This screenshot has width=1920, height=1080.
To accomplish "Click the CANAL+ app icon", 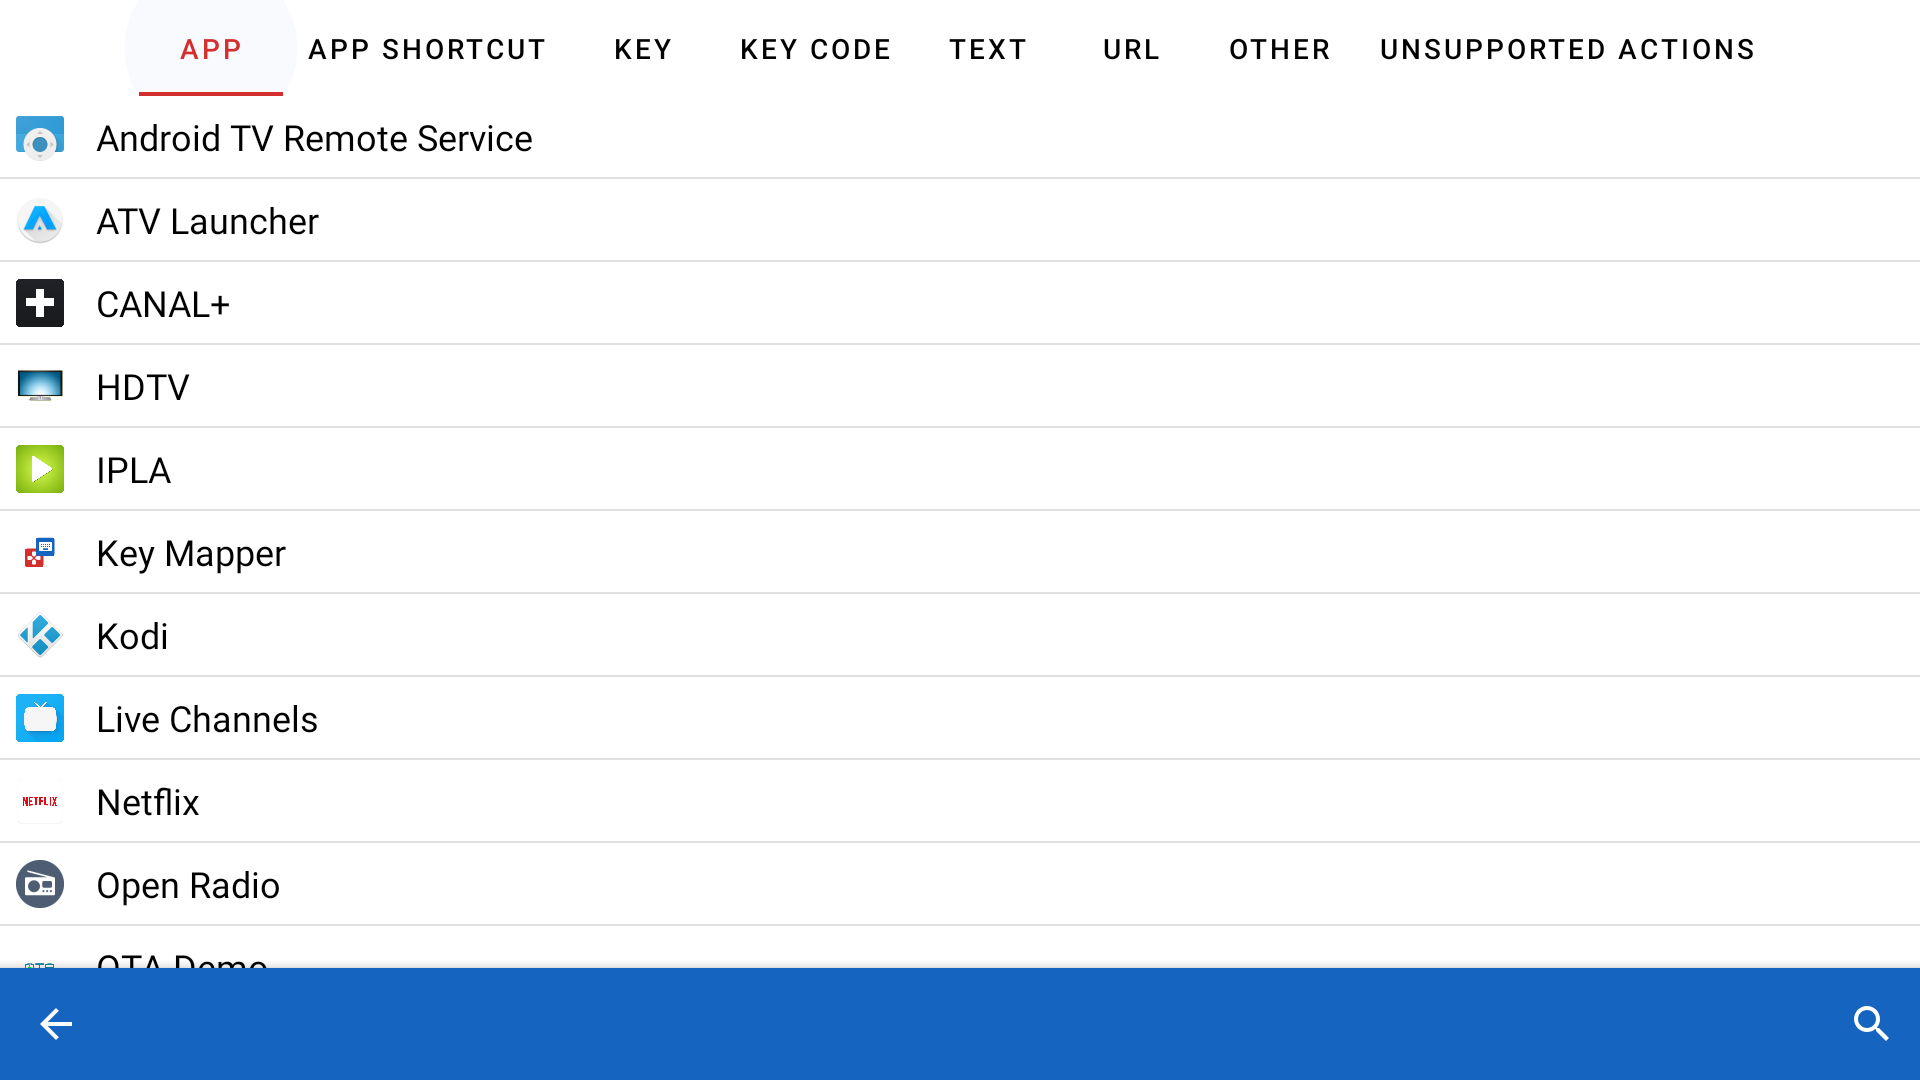I will pyautogui.click(x=40, y=303).
